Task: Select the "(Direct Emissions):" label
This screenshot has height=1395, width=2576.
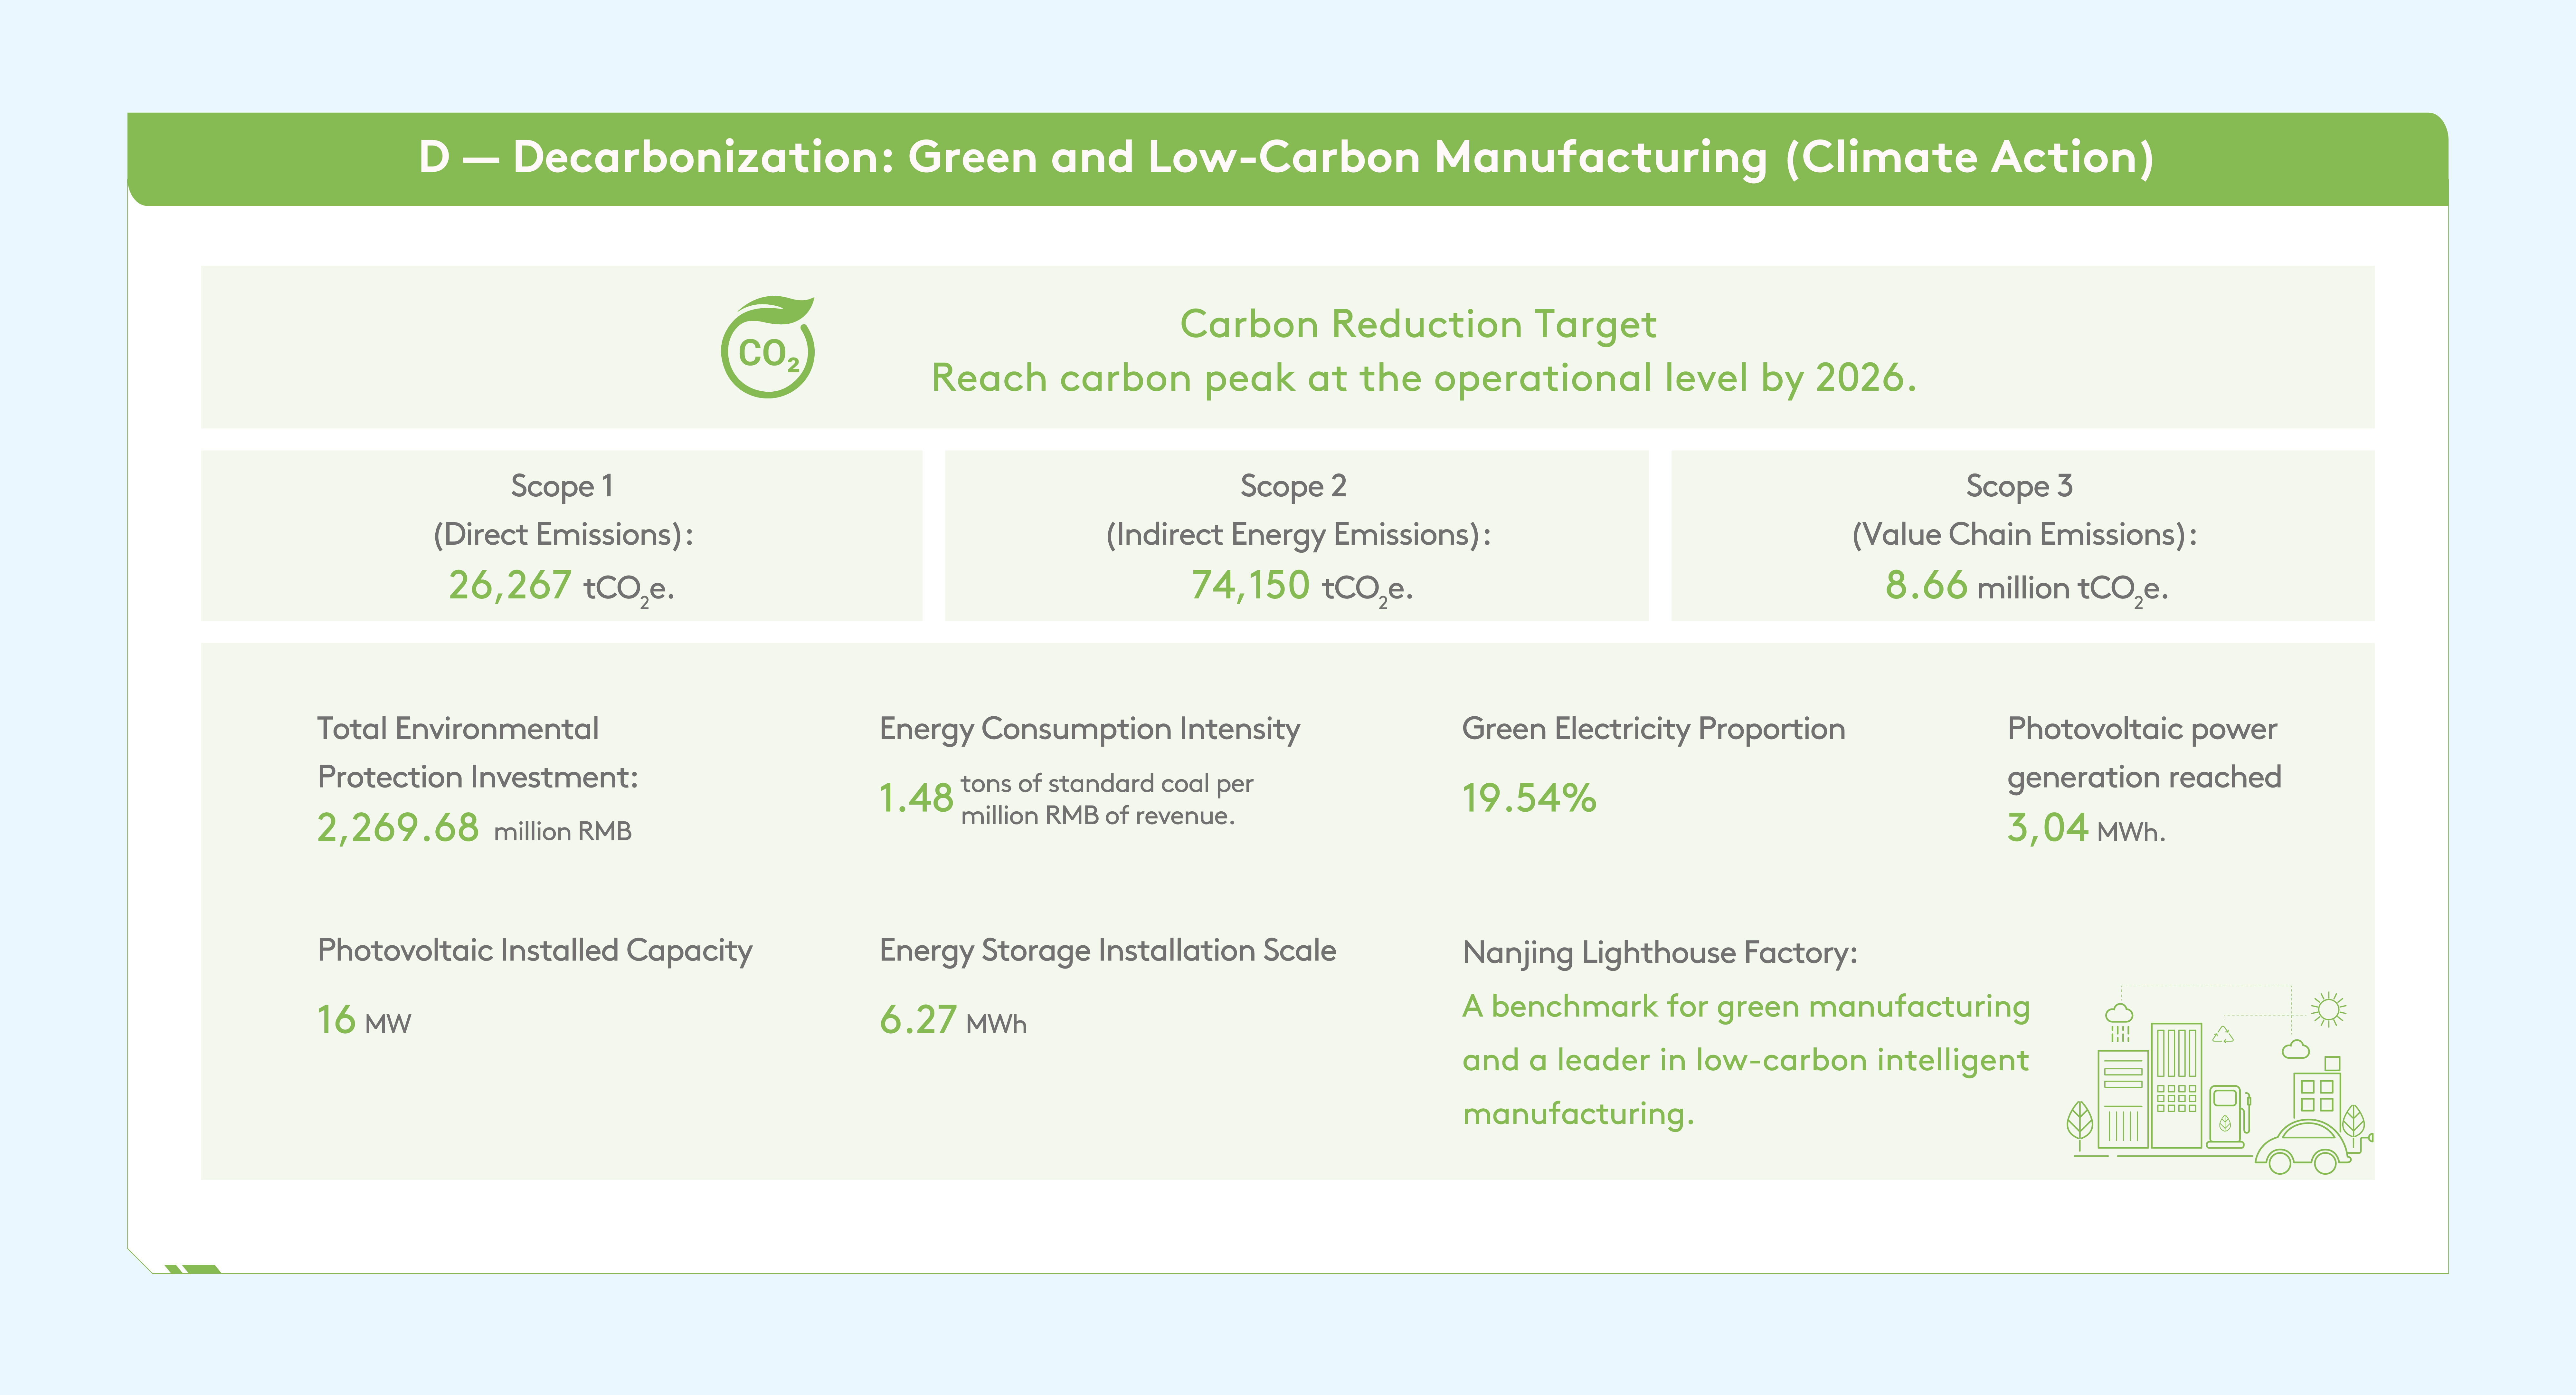Action: coord(563,535)
